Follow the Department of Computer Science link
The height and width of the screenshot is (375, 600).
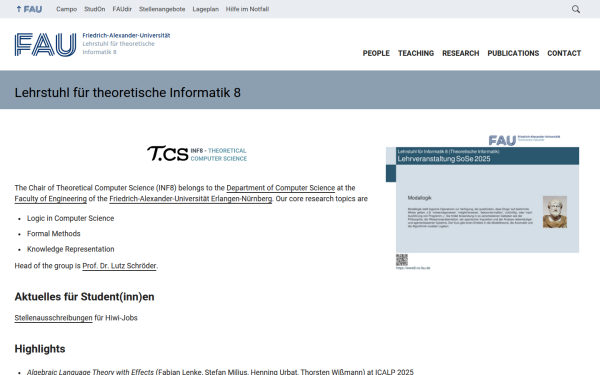tap(280, 188)
